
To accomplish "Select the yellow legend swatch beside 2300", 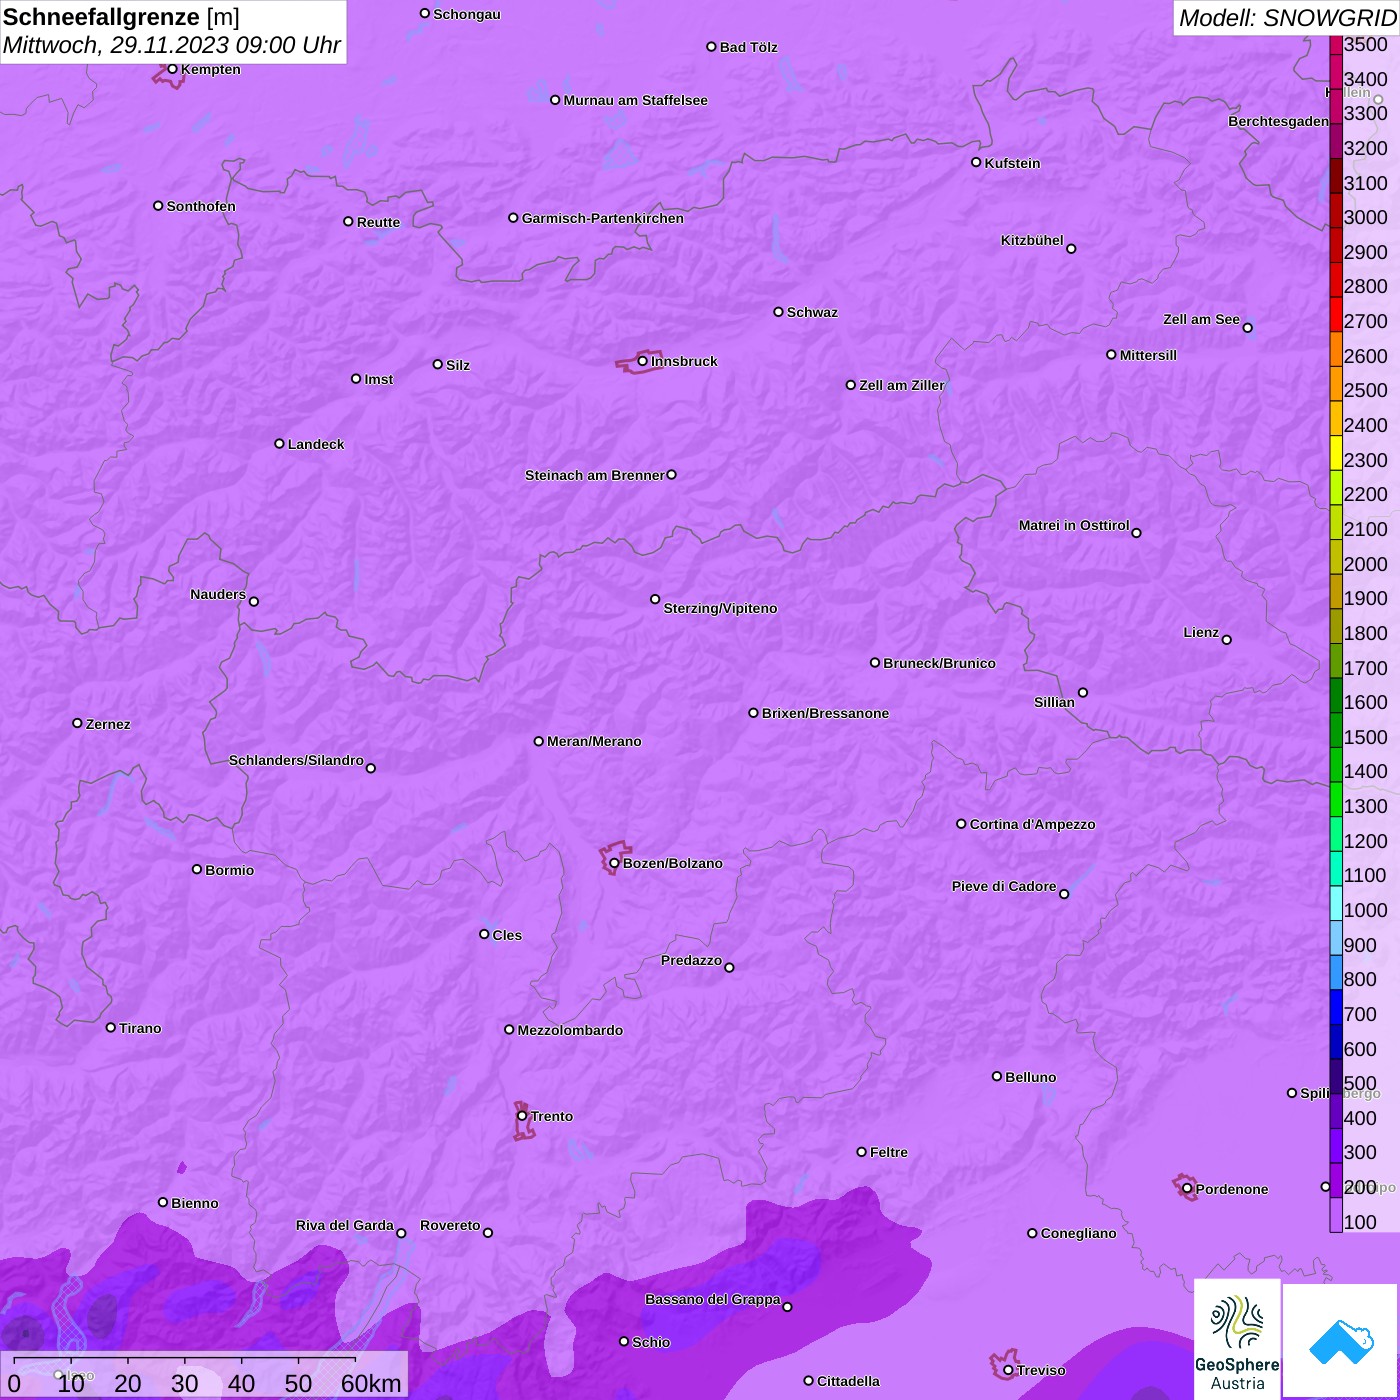I will (x=1336, y=453).
